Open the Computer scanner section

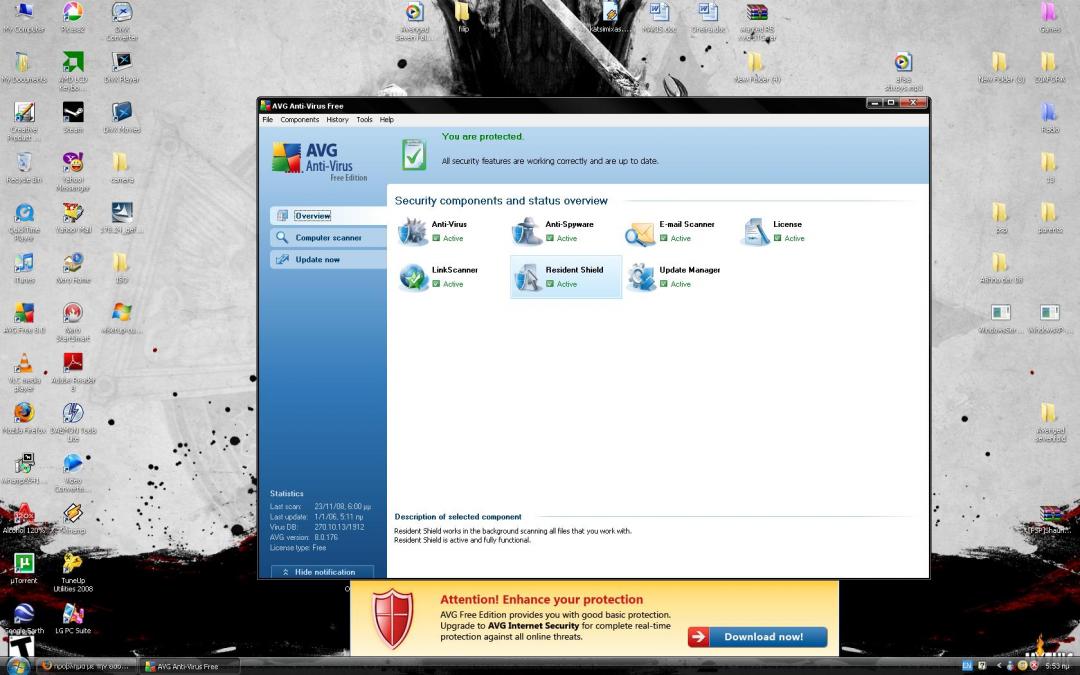[329, 238]
